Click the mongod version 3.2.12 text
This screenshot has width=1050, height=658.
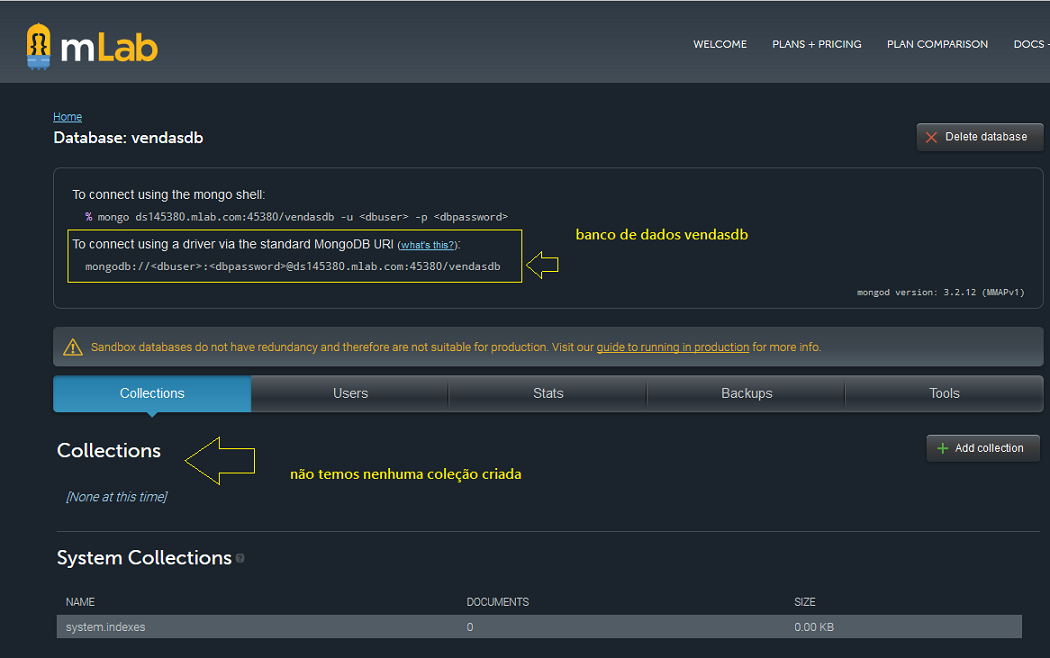(x=941, y=293)
